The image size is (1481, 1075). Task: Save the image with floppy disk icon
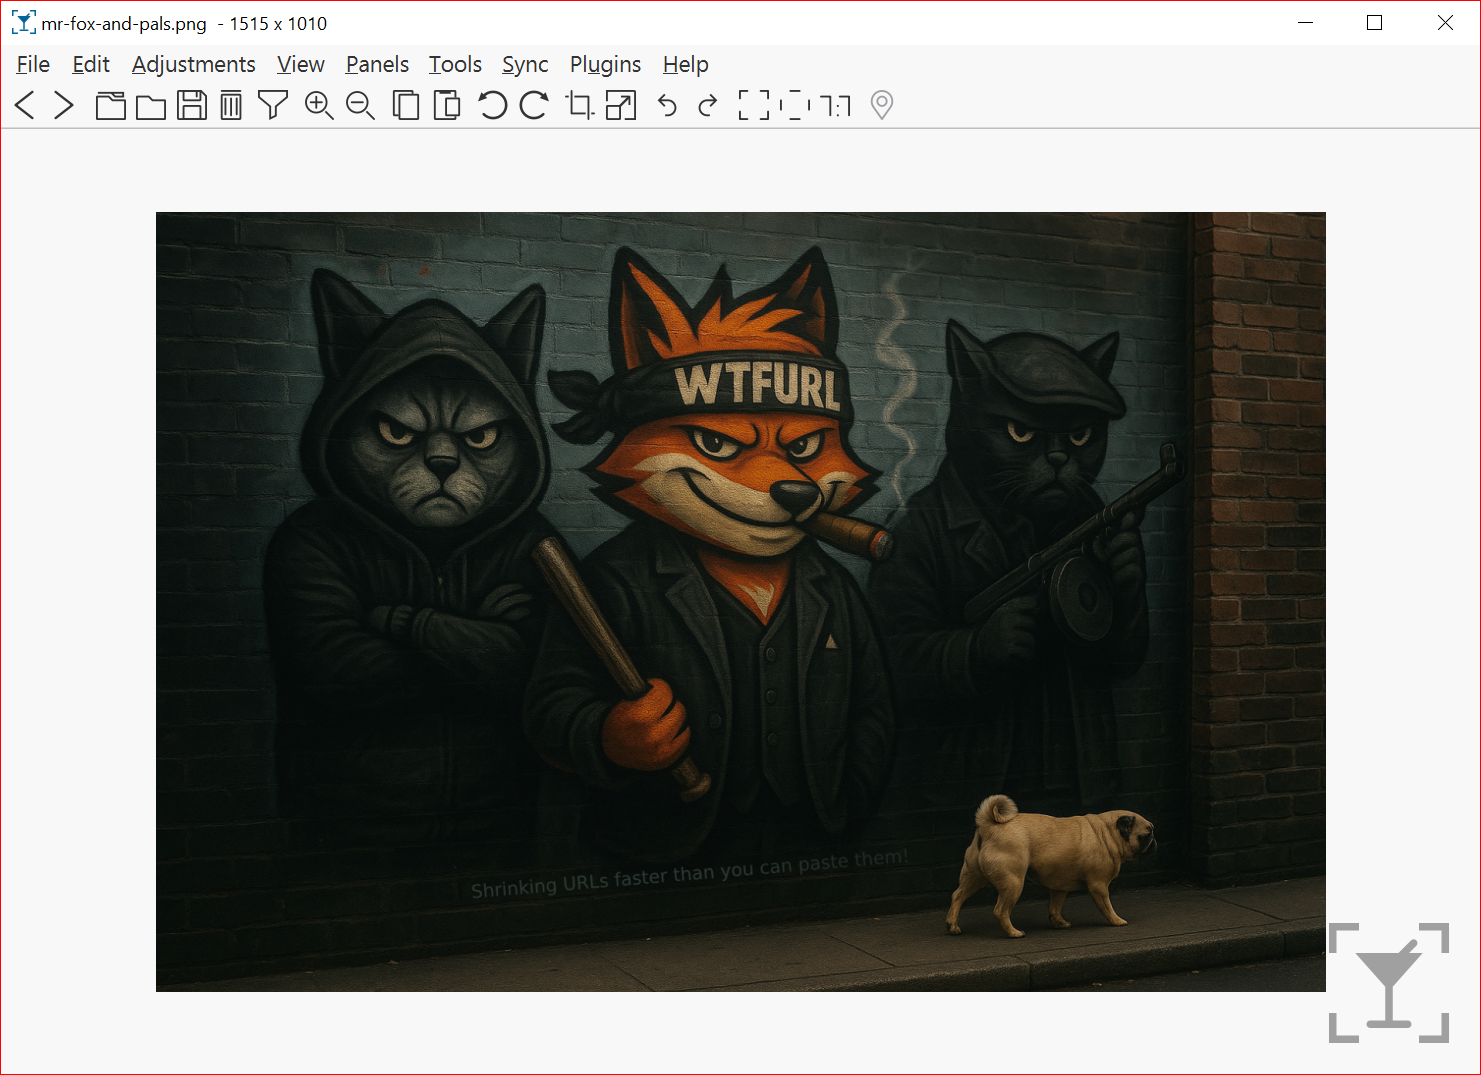[192, 105]
